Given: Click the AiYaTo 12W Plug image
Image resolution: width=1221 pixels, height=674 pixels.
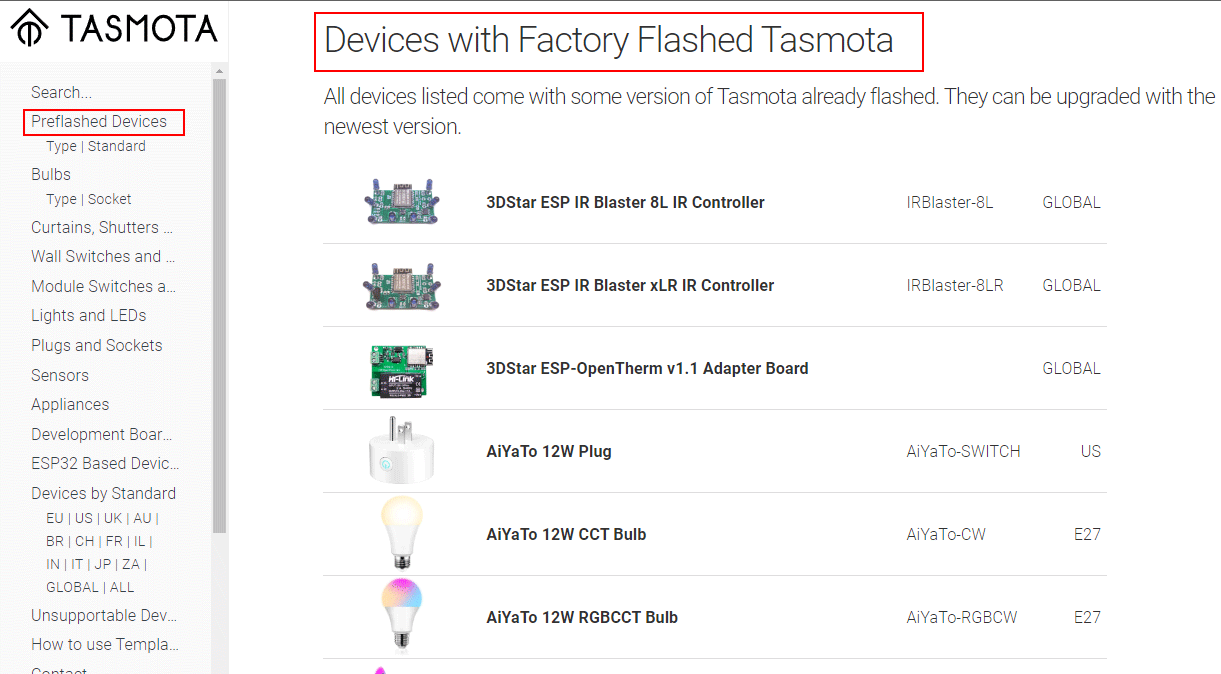Looking at the screenshot, I should point(402,451).
